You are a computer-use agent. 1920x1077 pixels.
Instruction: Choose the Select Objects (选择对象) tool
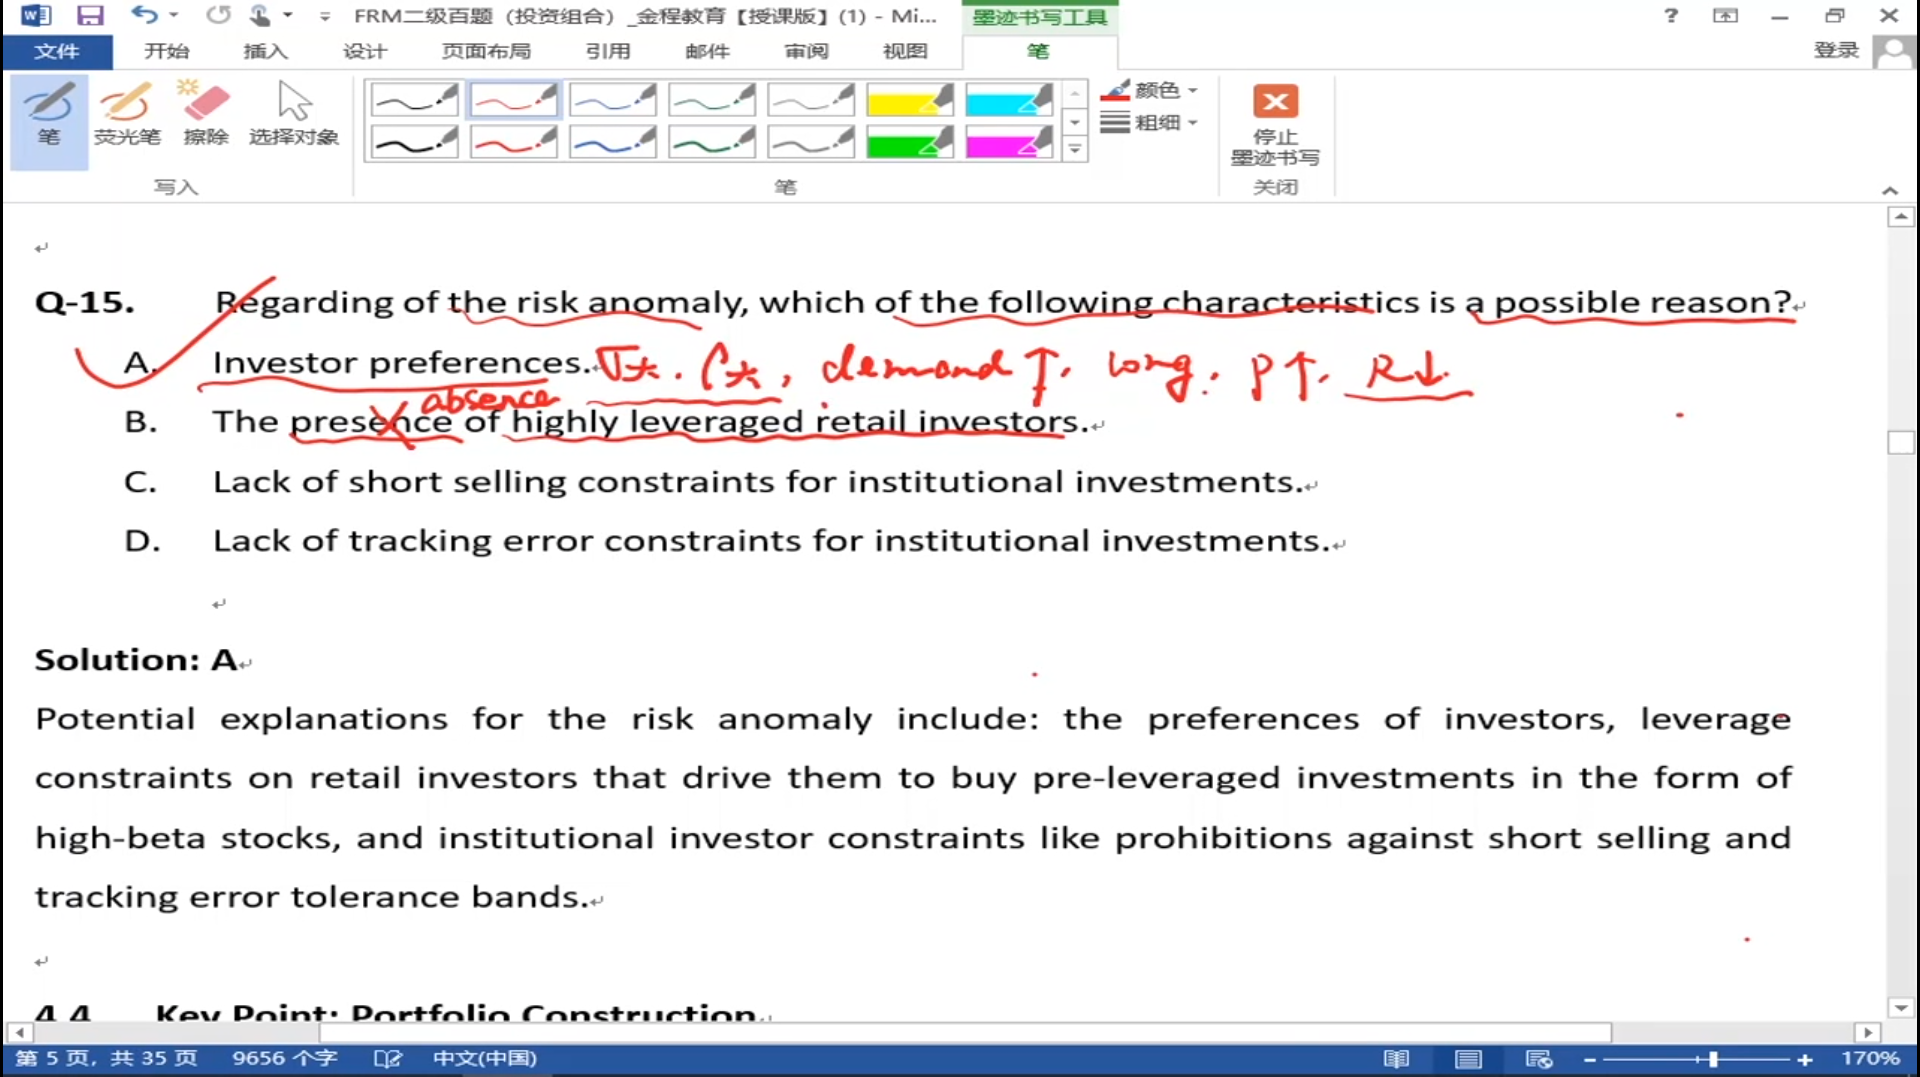294,116
